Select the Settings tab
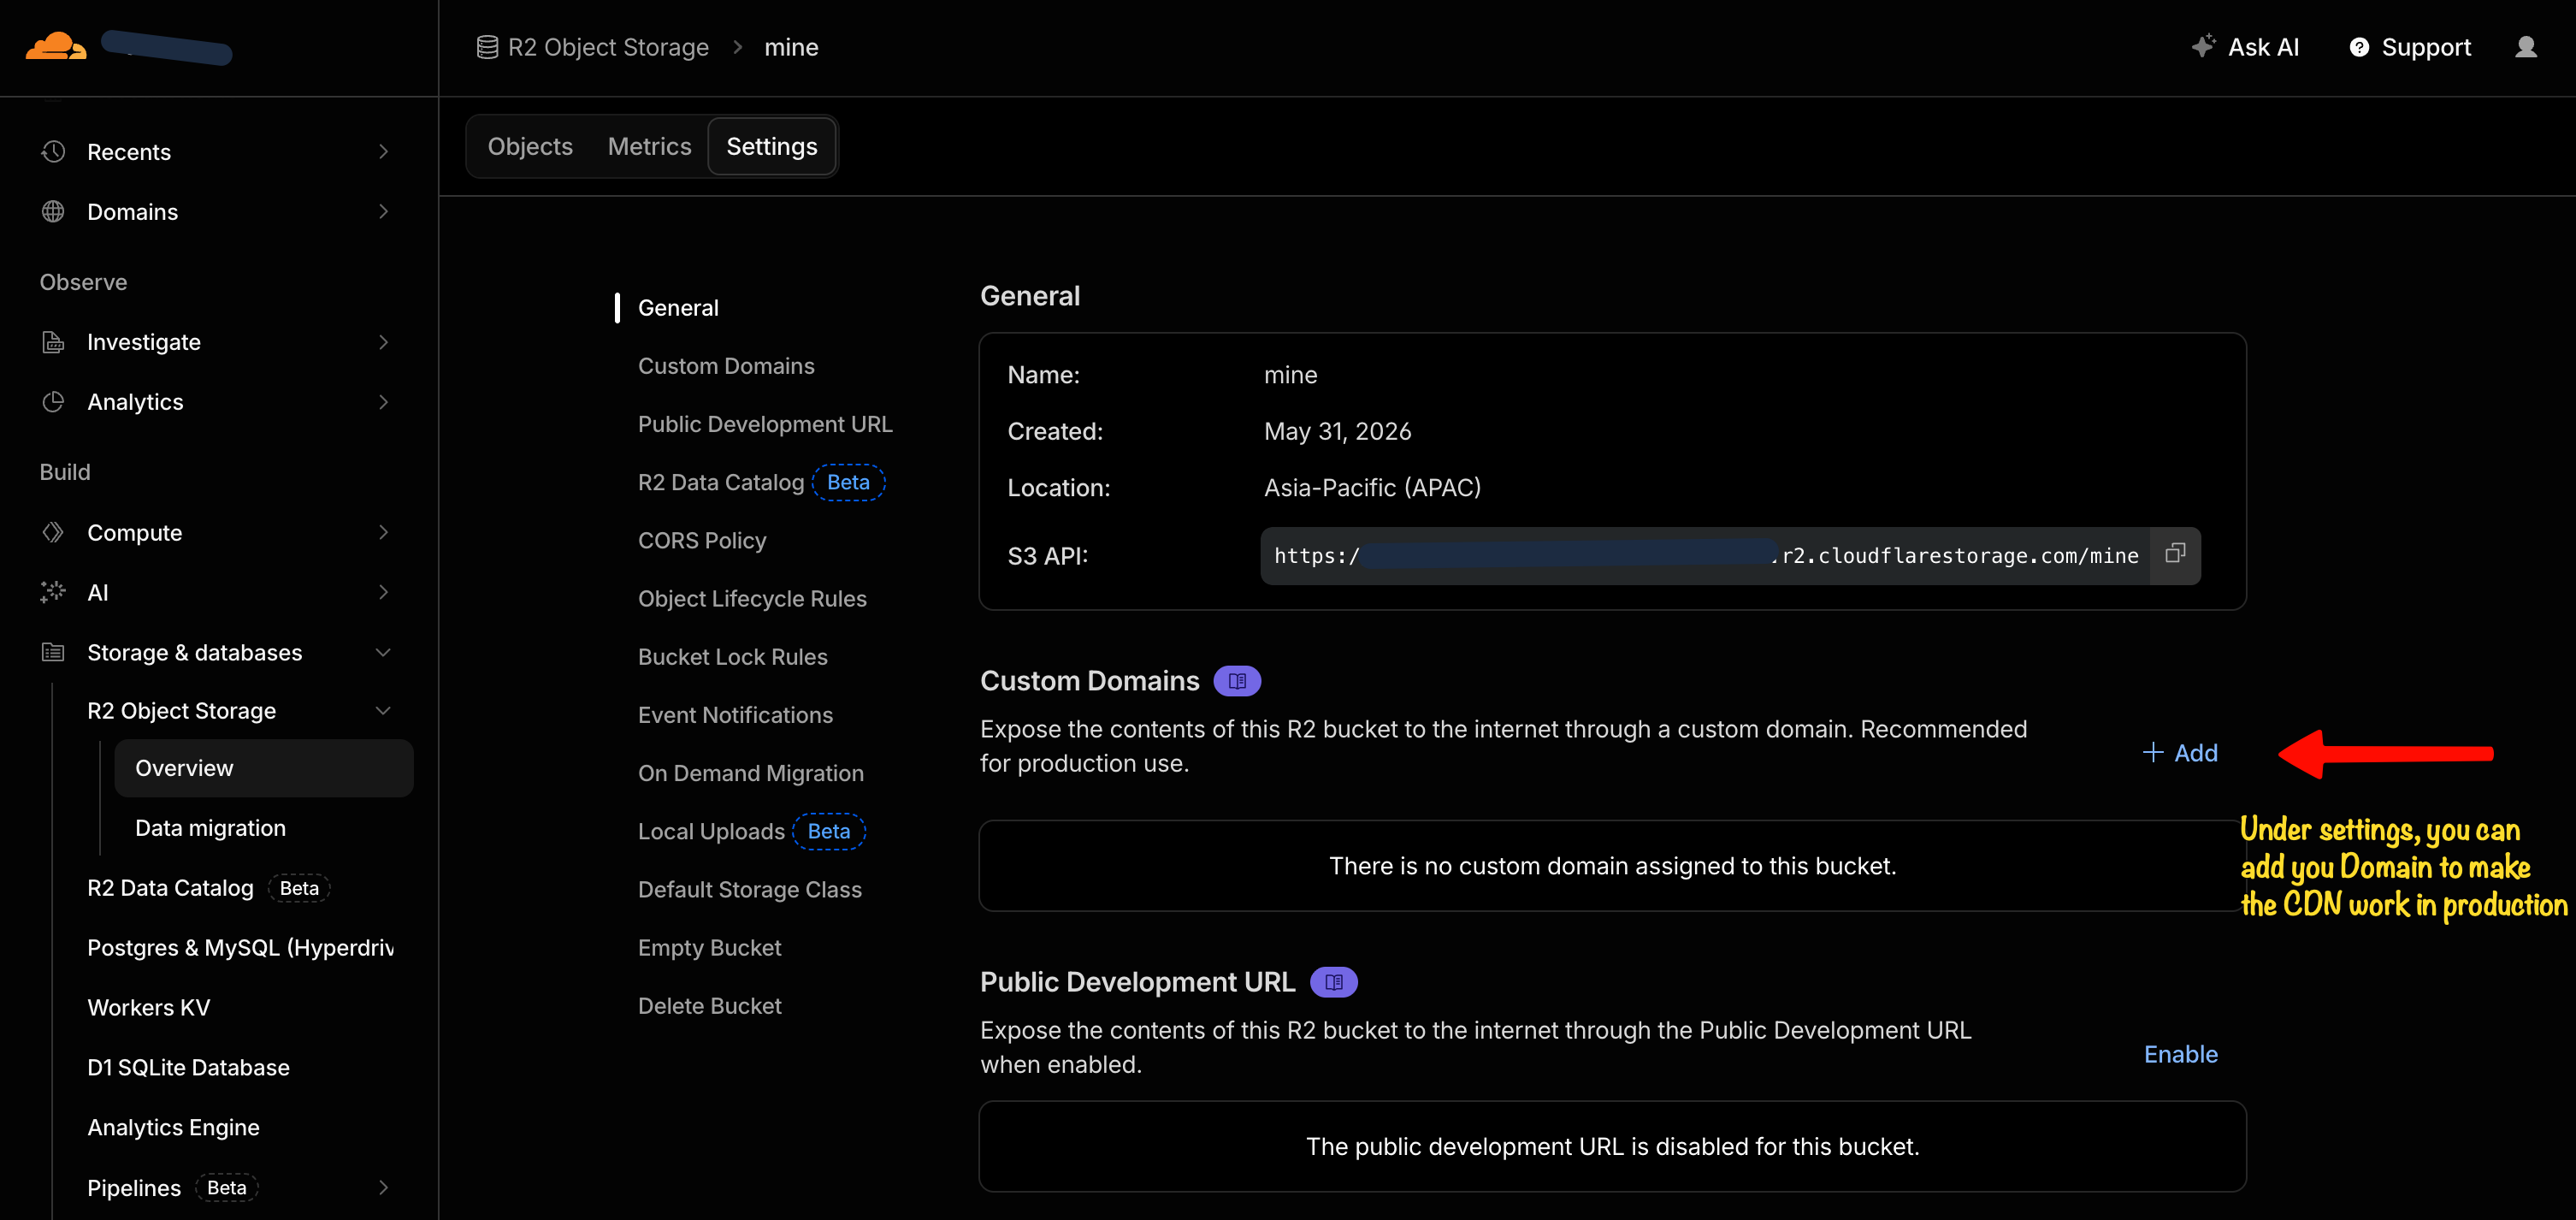 pos(772,146)
